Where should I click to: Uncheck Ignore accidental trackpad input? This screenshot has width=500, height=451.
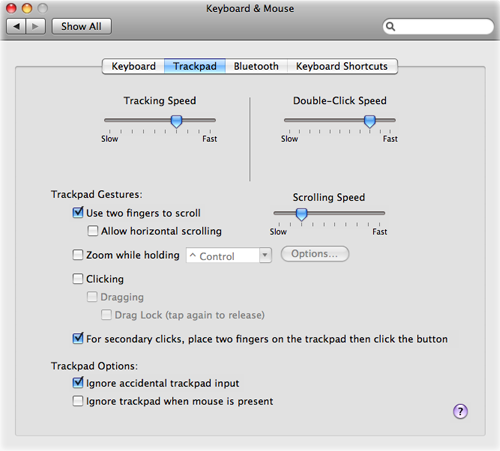pyautogui.click(x=78, y=382)
